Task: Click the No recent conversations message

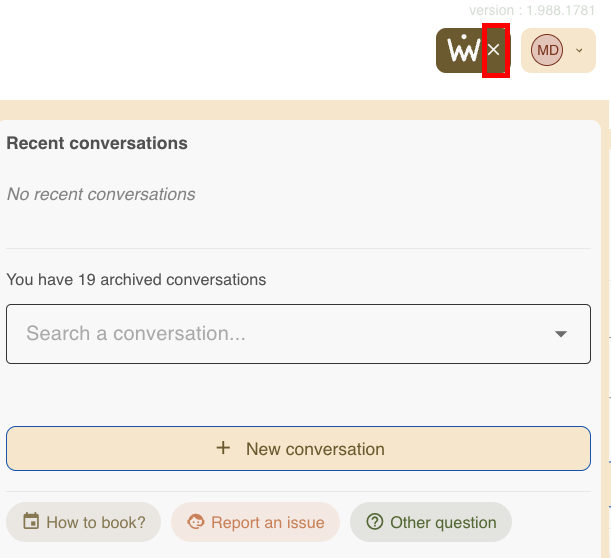Action: pyautogui.click(x=101, y=194)
